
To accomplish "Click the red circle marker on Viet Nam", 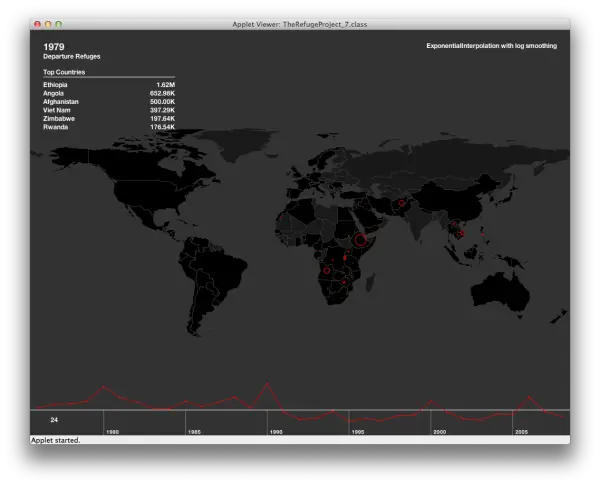I will 461,233.
